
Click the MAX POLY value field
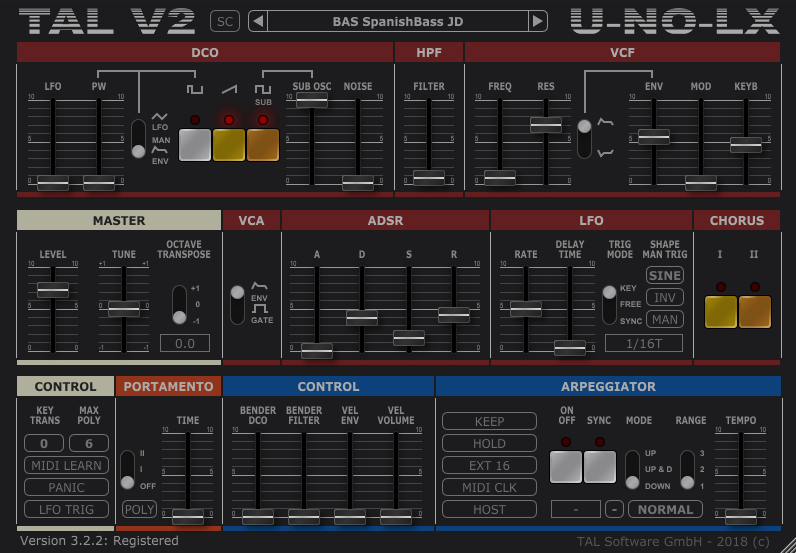click(x=89, y=444)
